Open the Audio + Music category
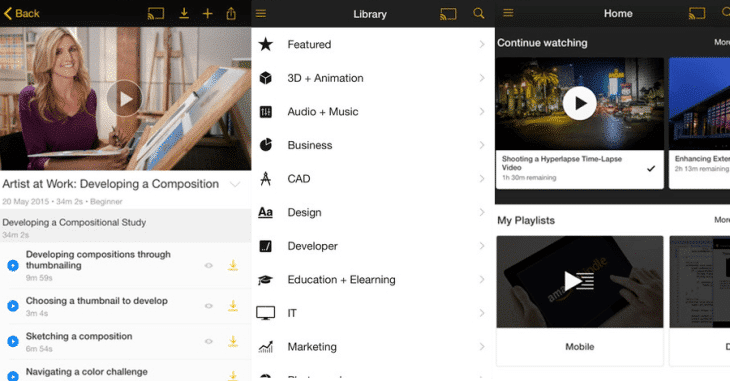 click(x=373, y=111)
